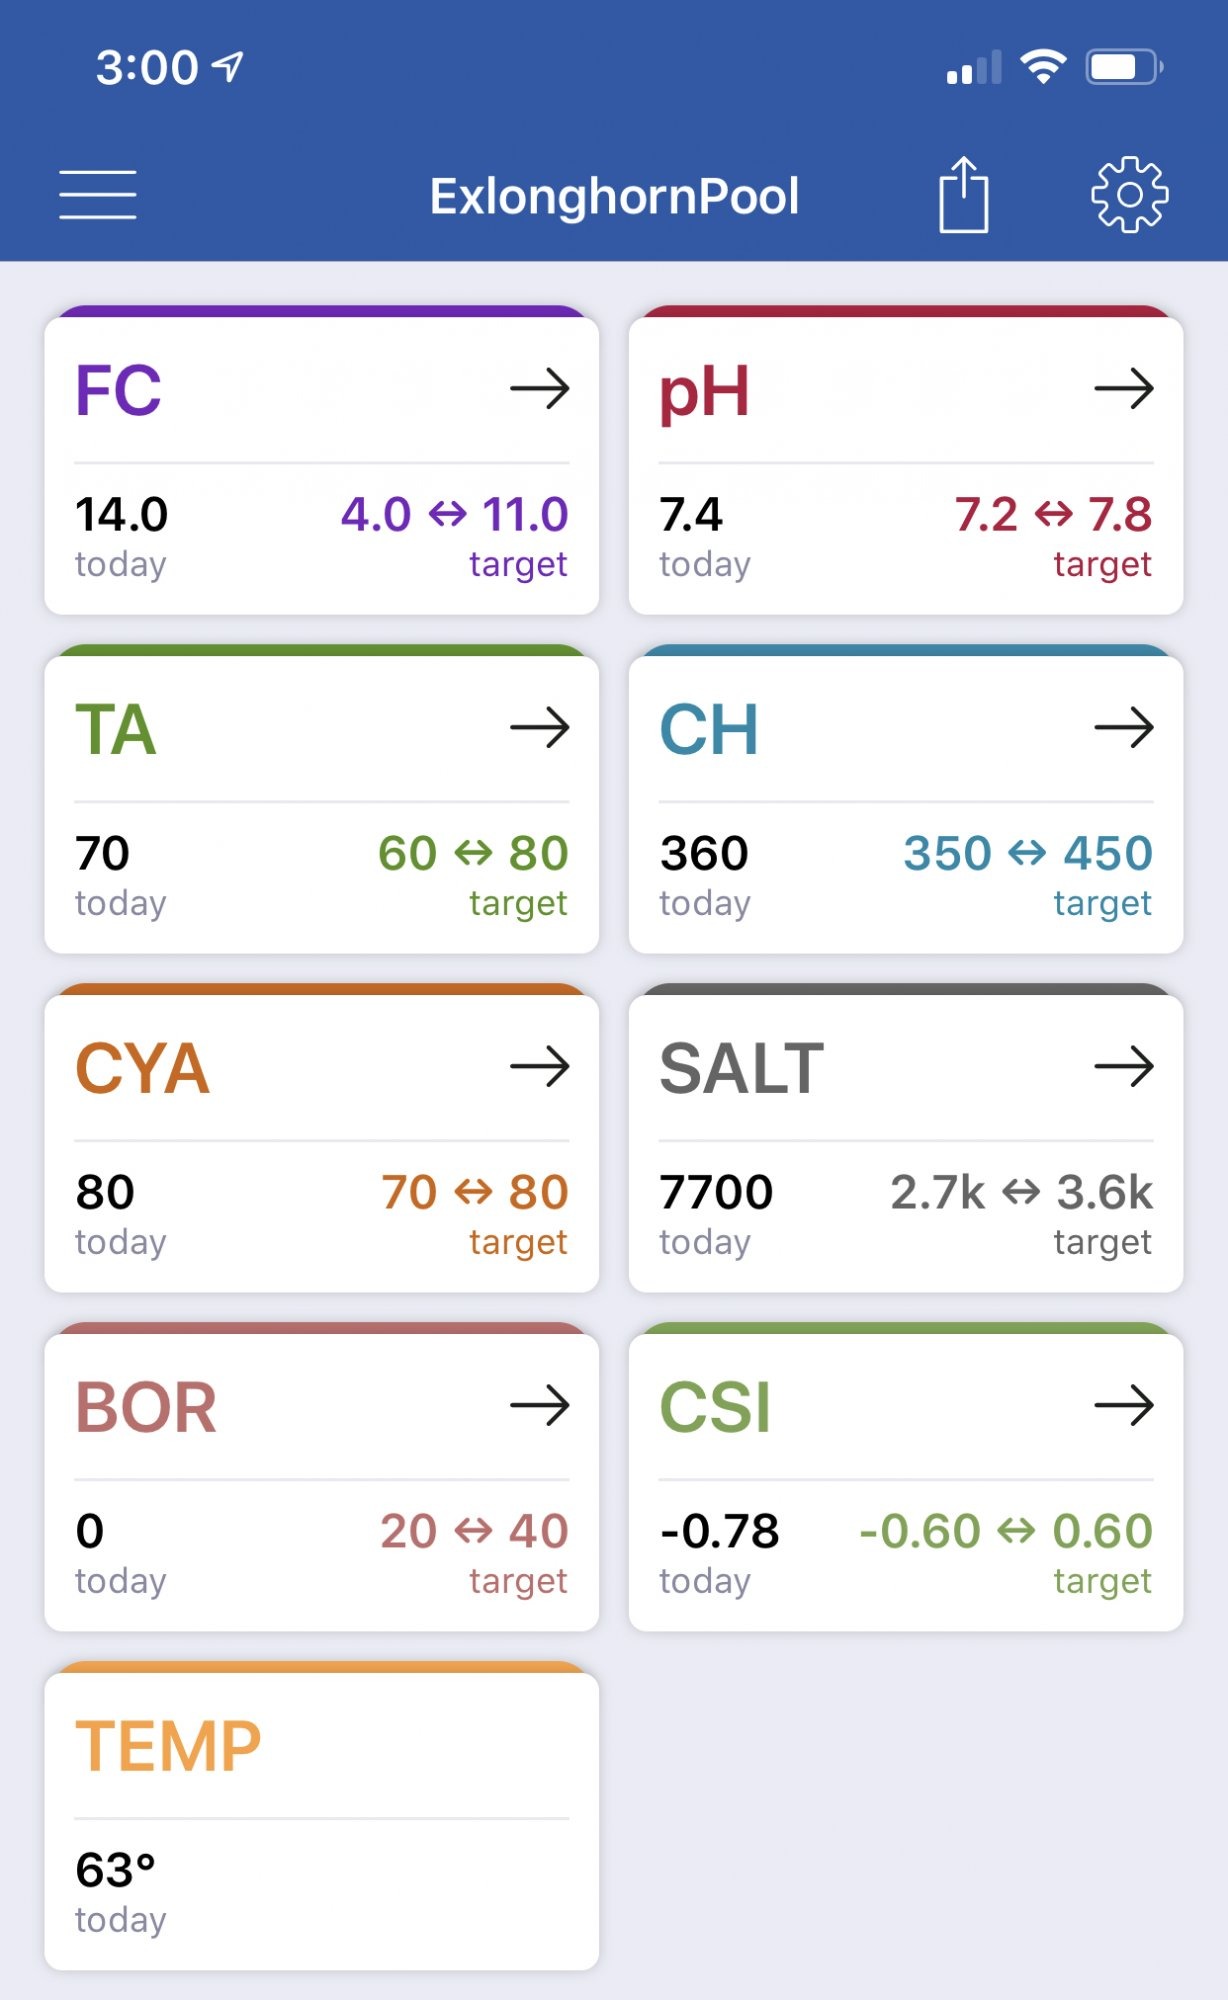
Task: Open CH details arrow
Action: [1124, 727]
